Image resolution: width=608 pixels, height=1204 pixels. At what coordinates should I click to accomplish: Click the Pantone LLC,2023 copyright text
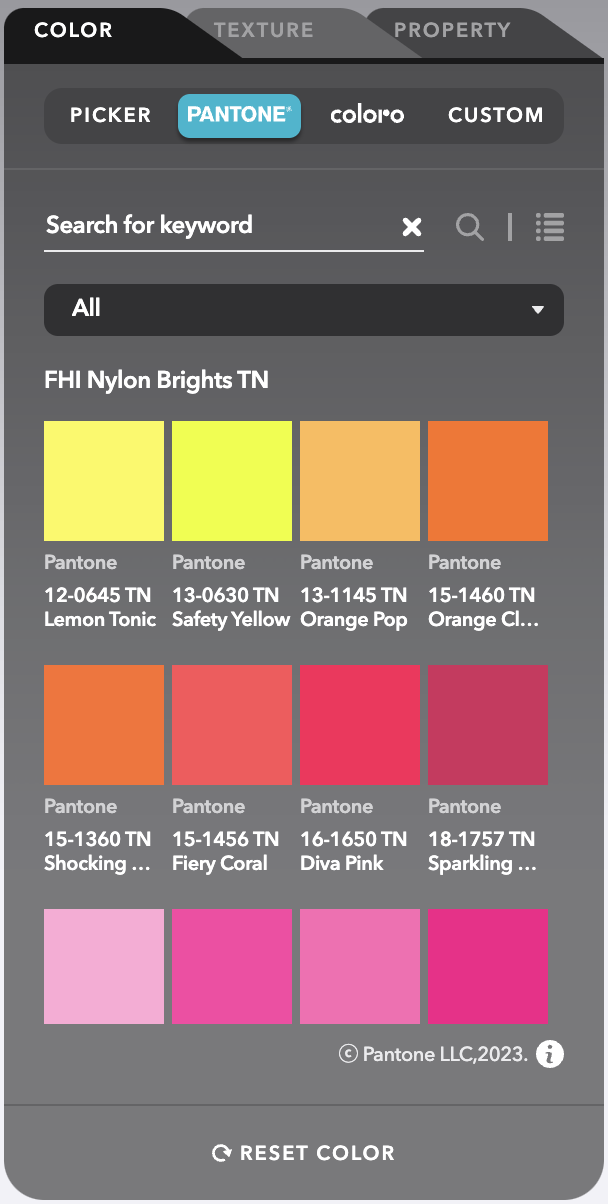pyautogui.click(x=434, y=1054)
